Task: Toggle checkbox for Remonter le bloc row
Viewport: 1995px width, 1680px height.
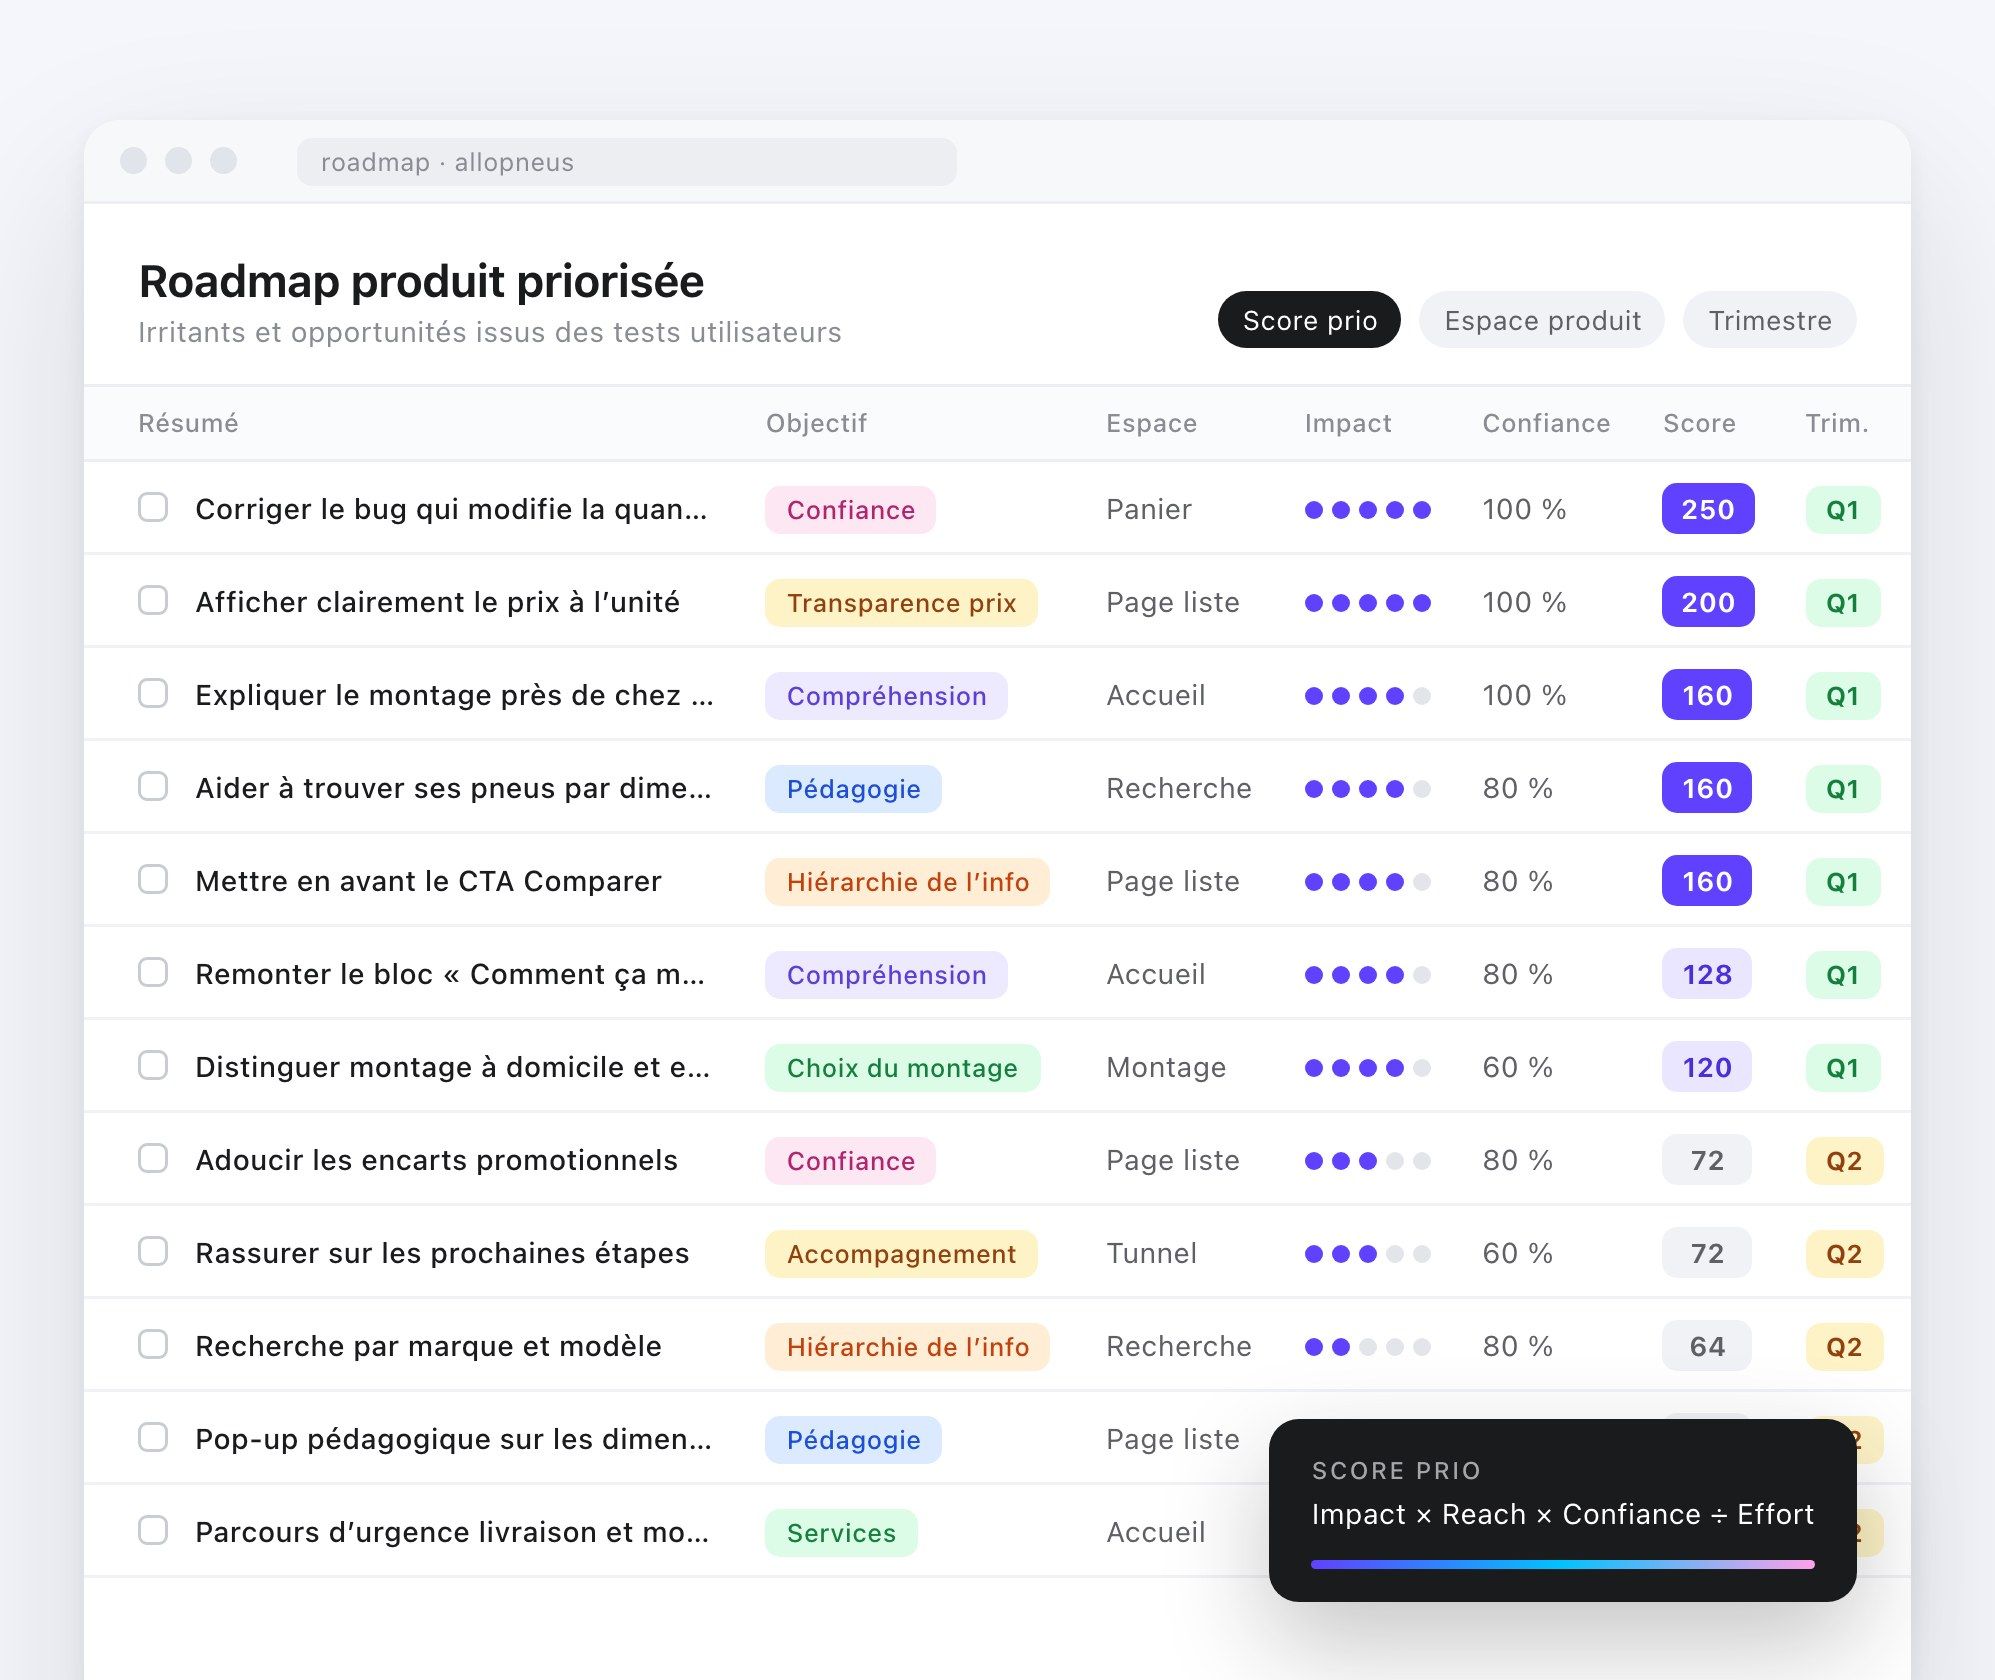Action: click(153, 972)
